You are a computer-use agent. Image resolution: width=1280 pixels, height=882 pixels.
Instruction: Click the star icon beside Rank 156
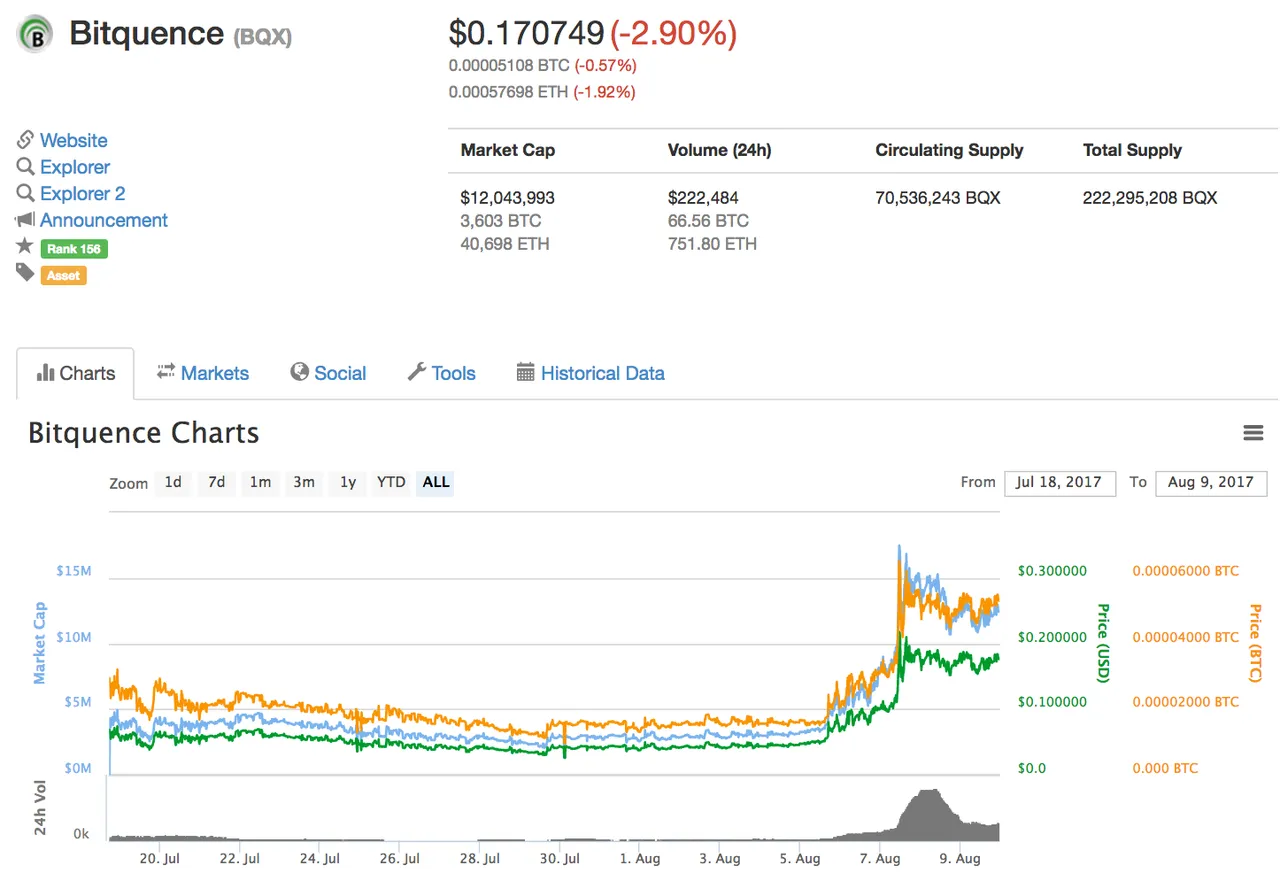(x=25, y=246)
